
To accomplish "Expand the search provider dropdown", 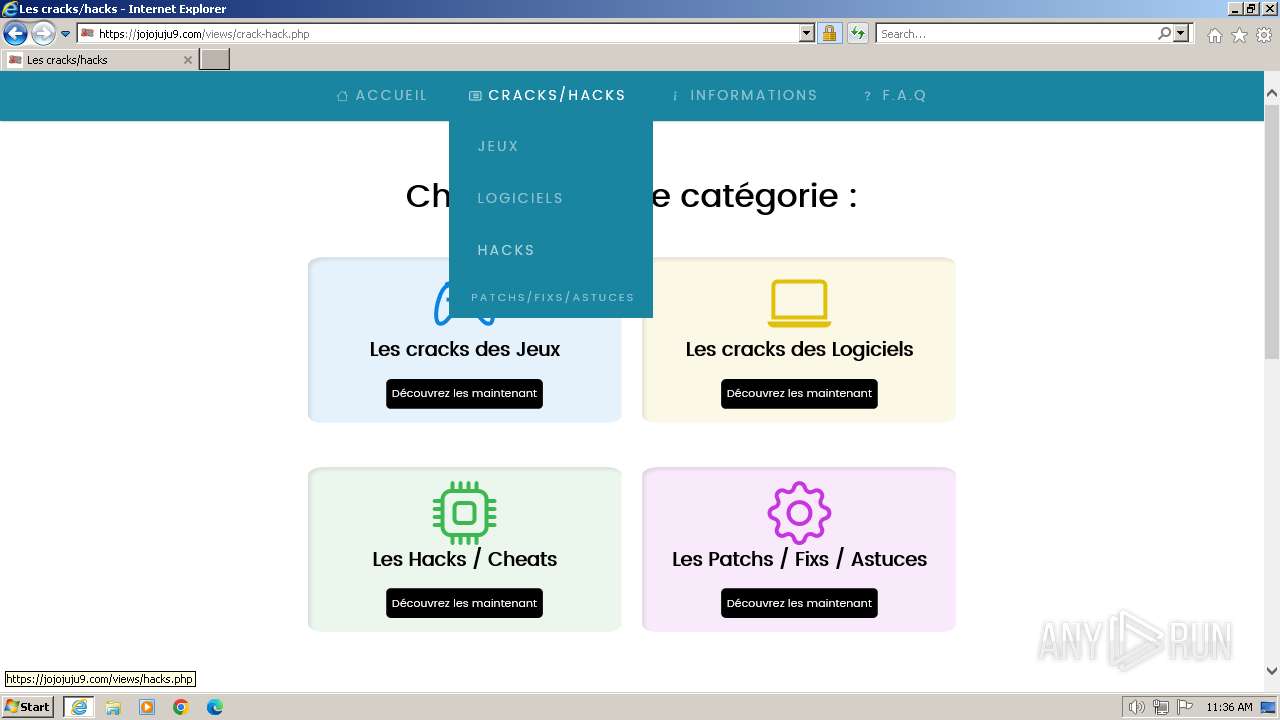I will pos(1182,34).
